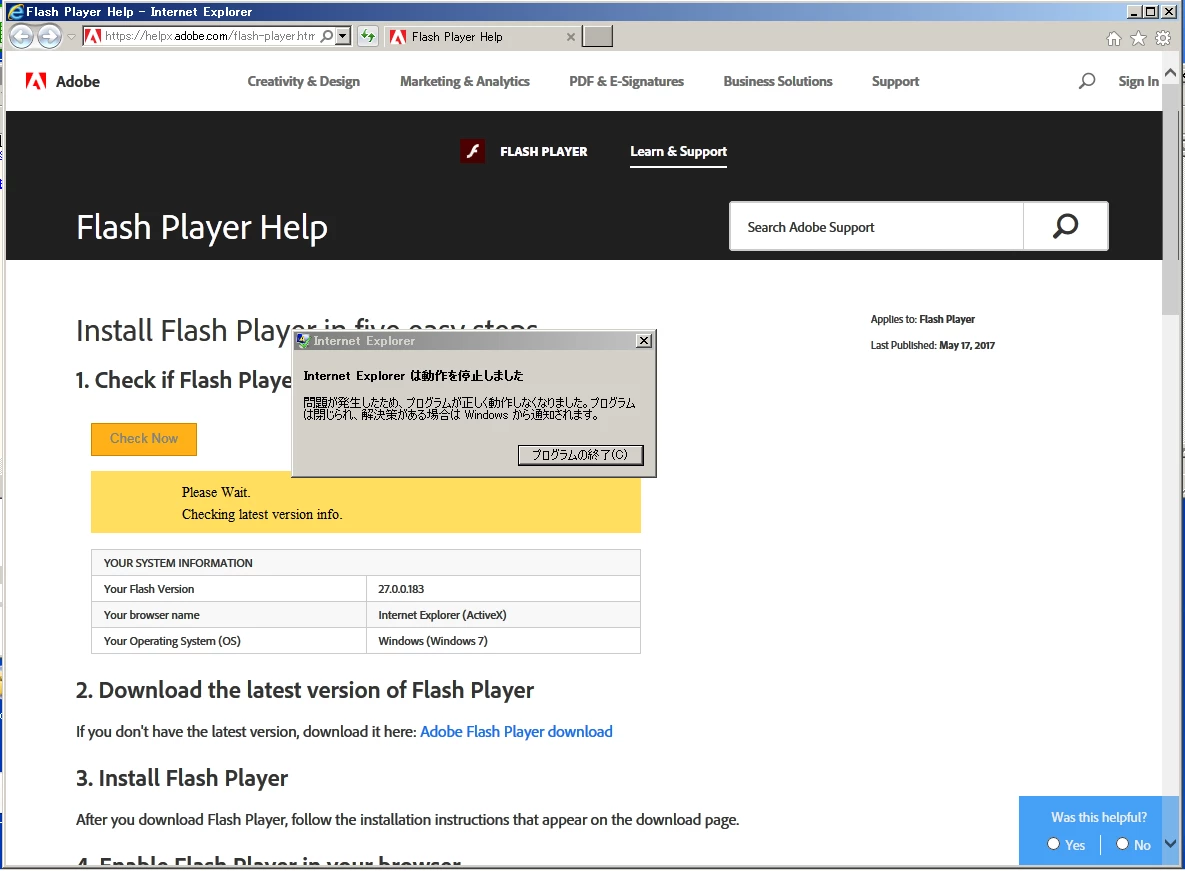
Task: Click the Flash version value 27.0.0.183
Action: pos(401,589)
